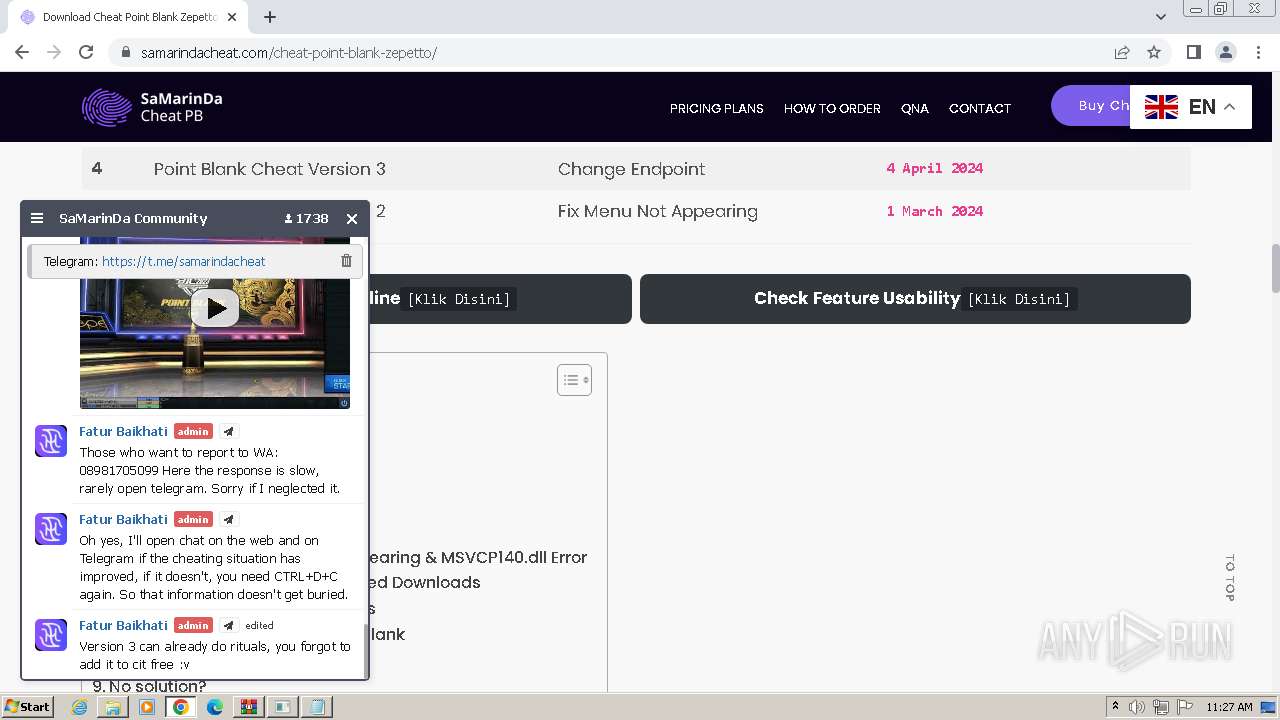
Task: Open volume control in system tray
Action: point(1137,707)
